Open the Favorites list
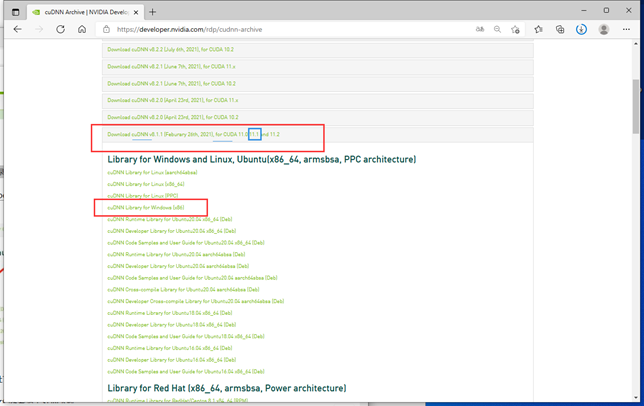644x406 pixels. [x=538, y=29]
